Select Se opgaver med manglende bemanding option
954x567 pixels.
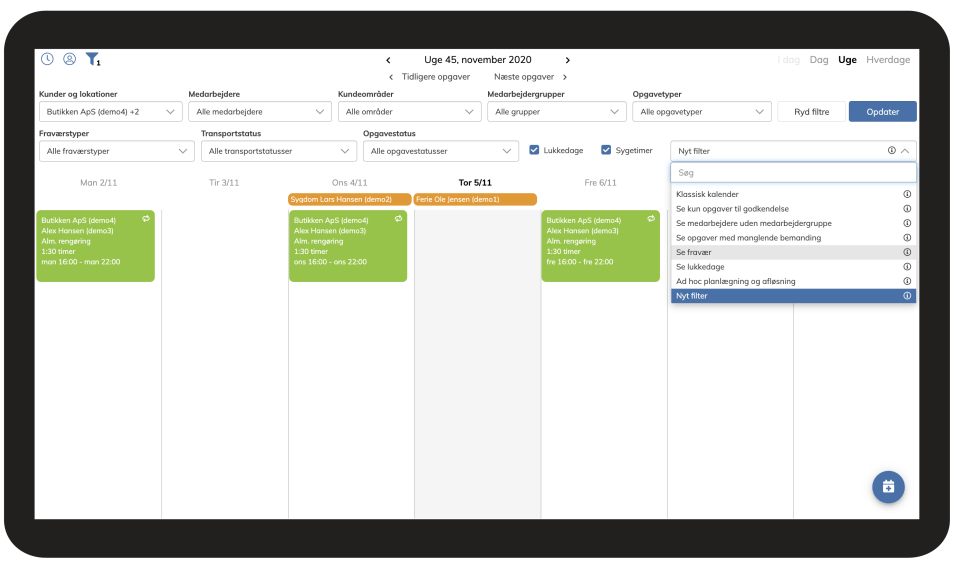tap(793, 238)
